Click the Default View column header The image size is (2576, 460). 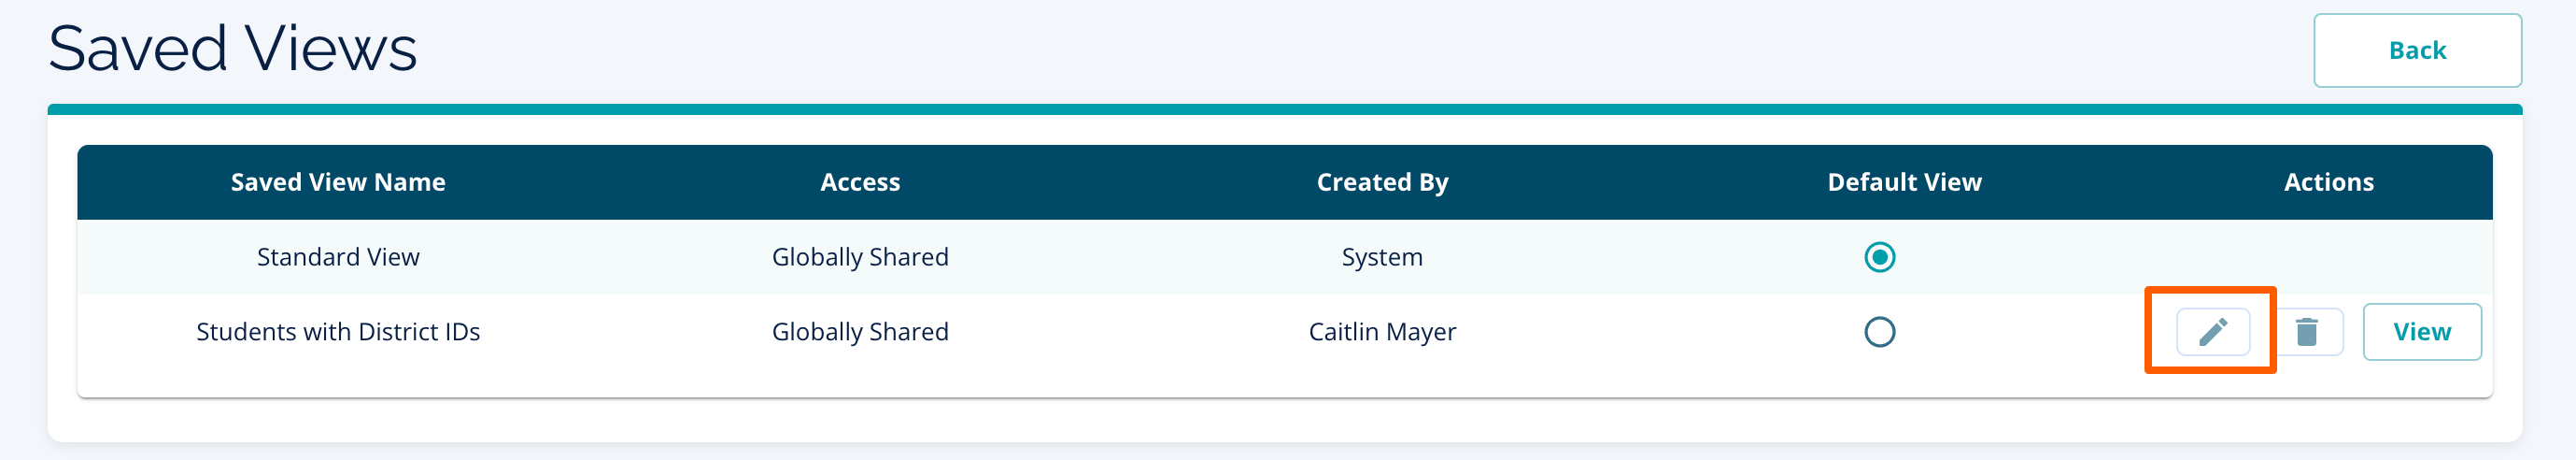[1904, 182]
